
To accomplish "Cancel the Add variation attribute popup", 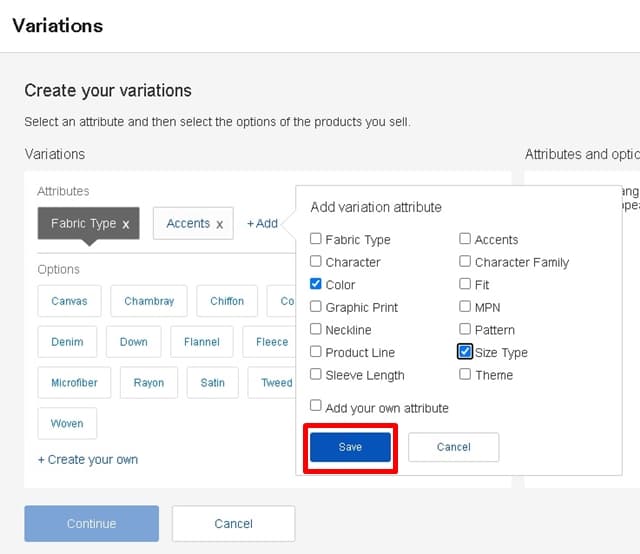I will (x=453, y=447).
